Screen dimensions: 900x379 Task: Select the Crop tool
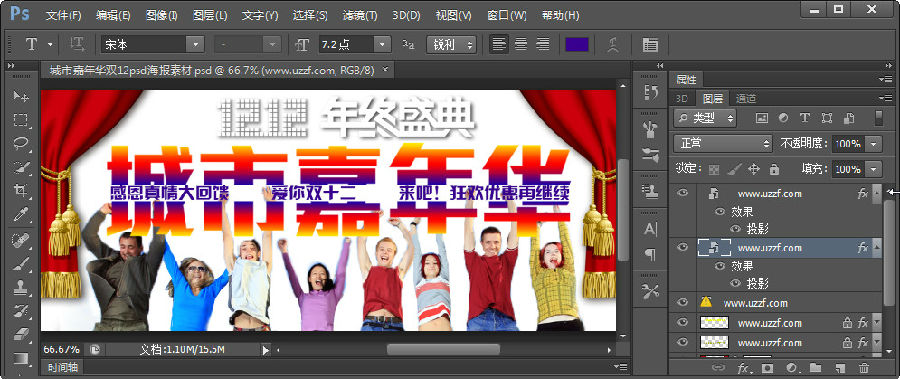point(21,191)
